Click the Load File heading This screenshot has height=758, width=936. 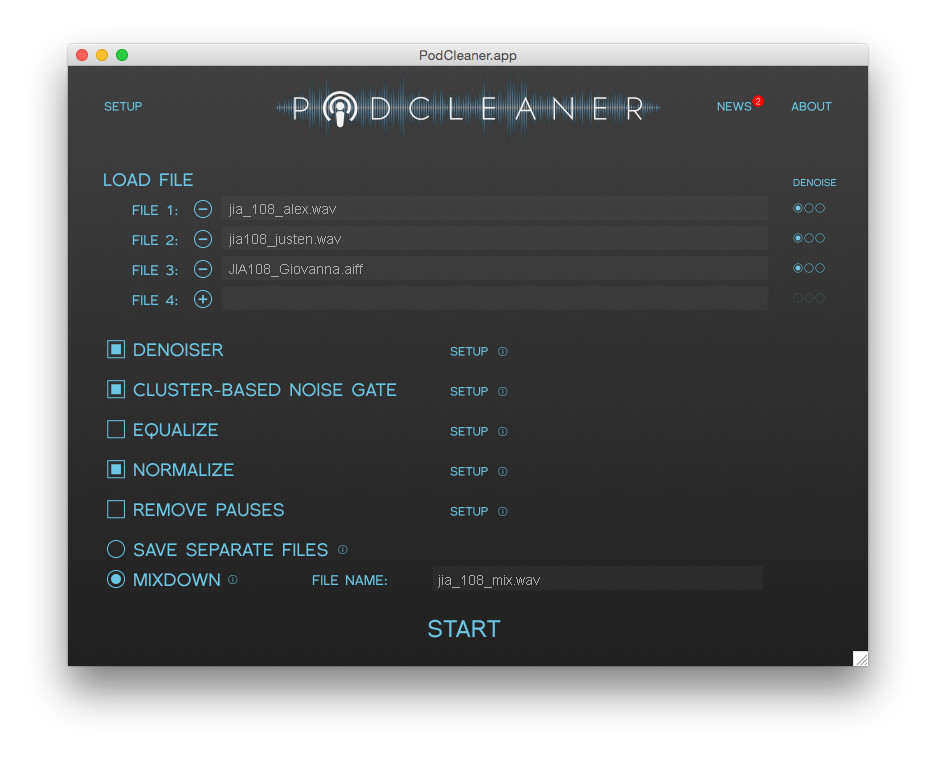point(148,180)
